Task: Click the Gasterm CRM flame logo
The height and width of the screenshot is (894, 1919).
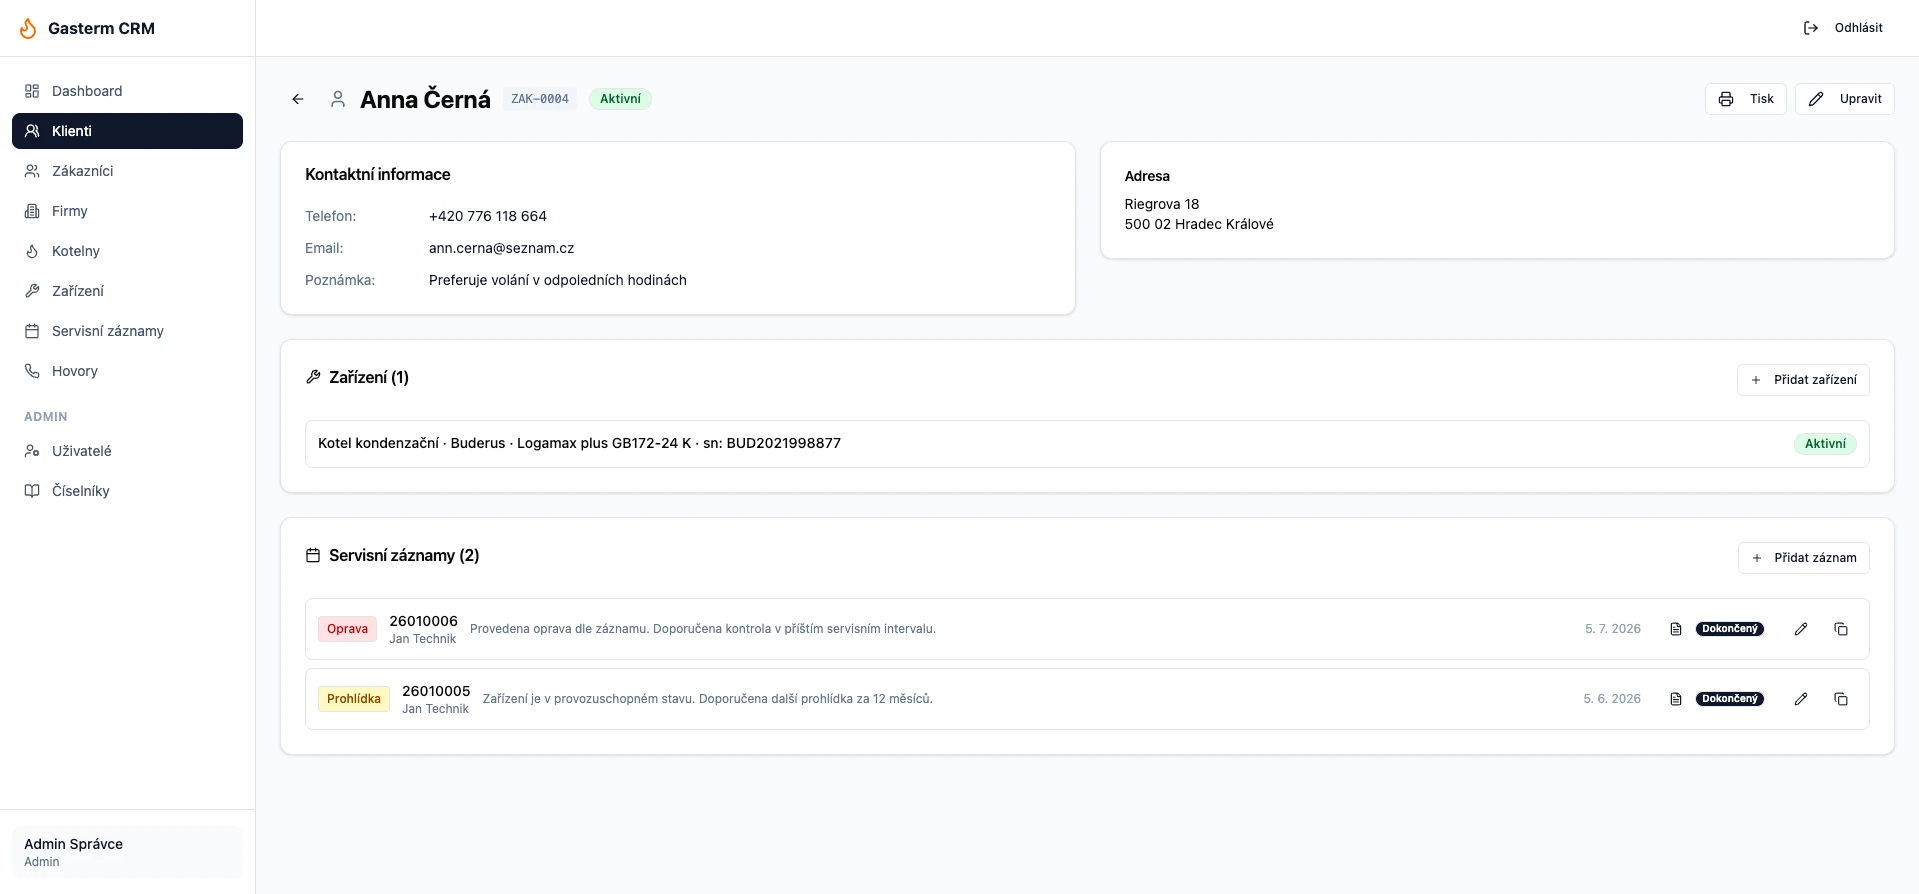Action: [x=28, y=28]
